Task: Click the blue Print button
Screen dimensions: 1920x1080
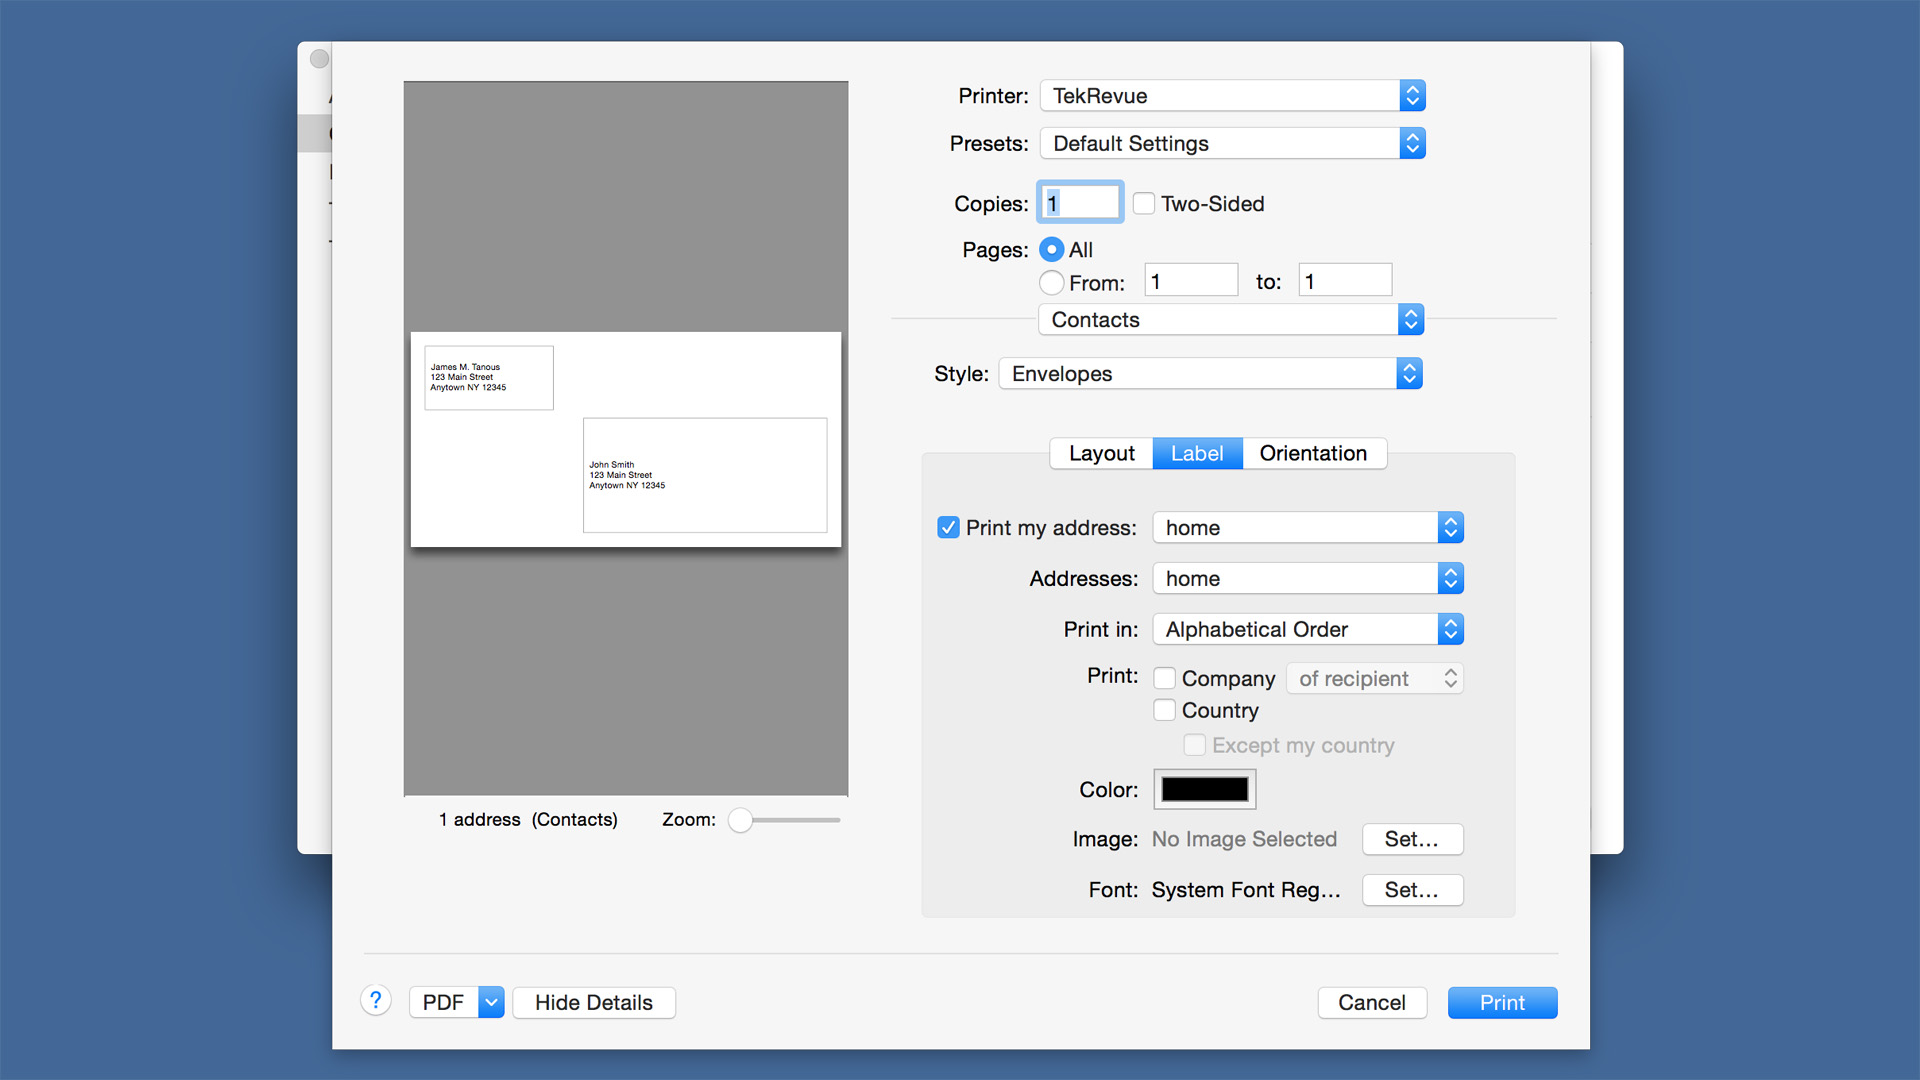Action: (1502, 1002)
